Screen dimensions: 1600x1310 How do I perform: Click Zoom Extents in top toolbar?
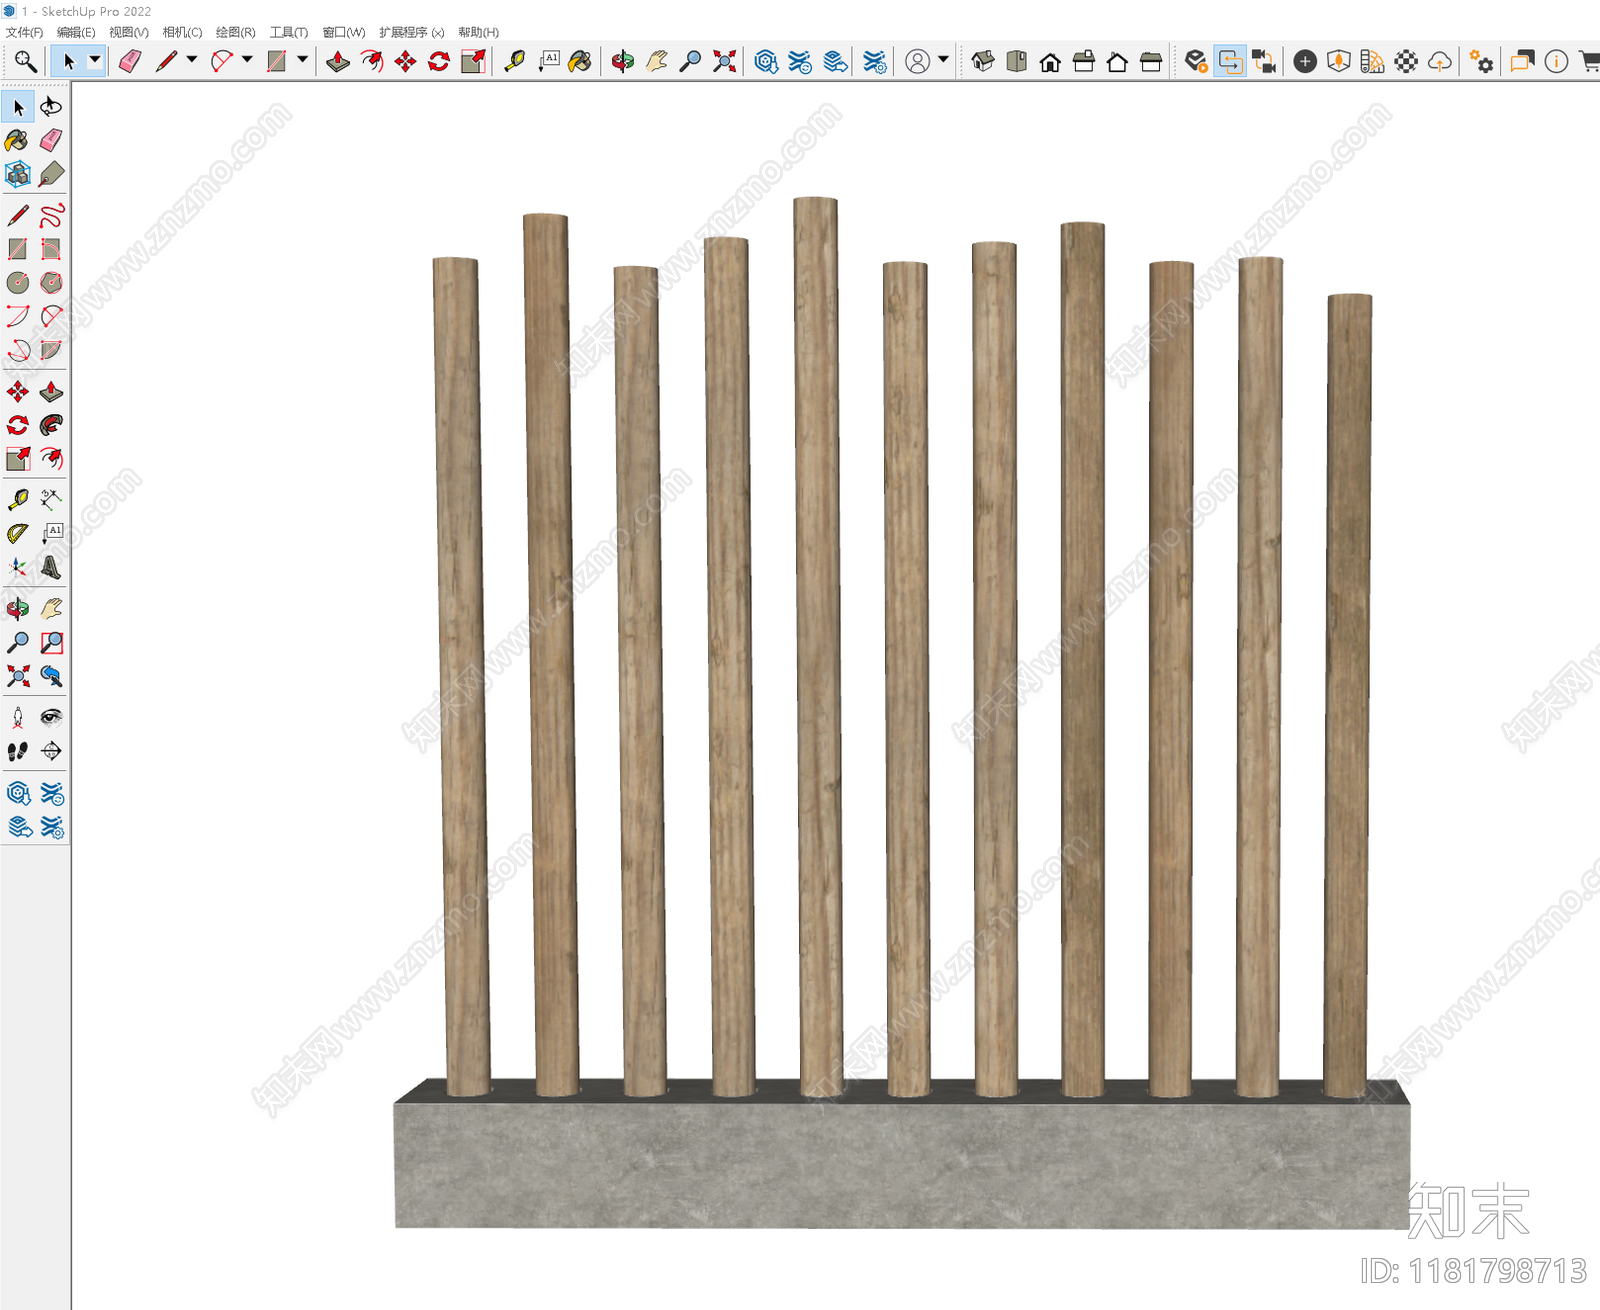tap(725, 62)
